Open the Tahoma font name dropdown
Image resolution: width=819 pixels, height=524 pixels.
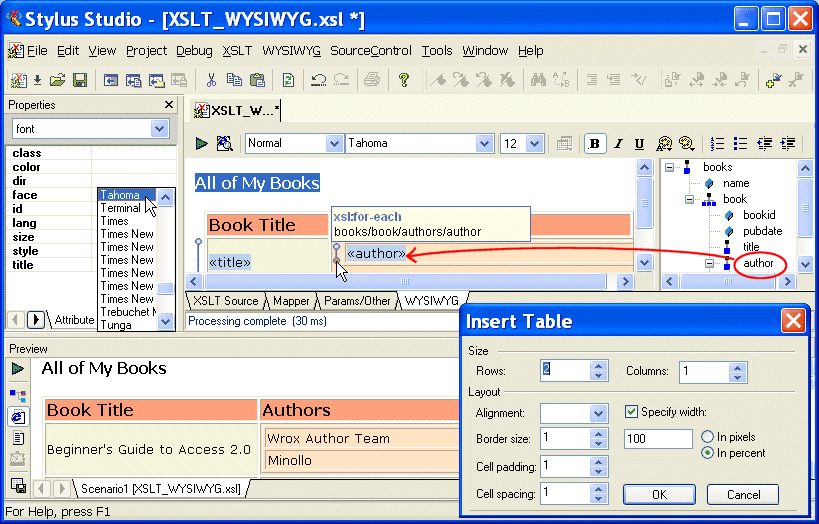pyautogui.click(x=484, y=143)
